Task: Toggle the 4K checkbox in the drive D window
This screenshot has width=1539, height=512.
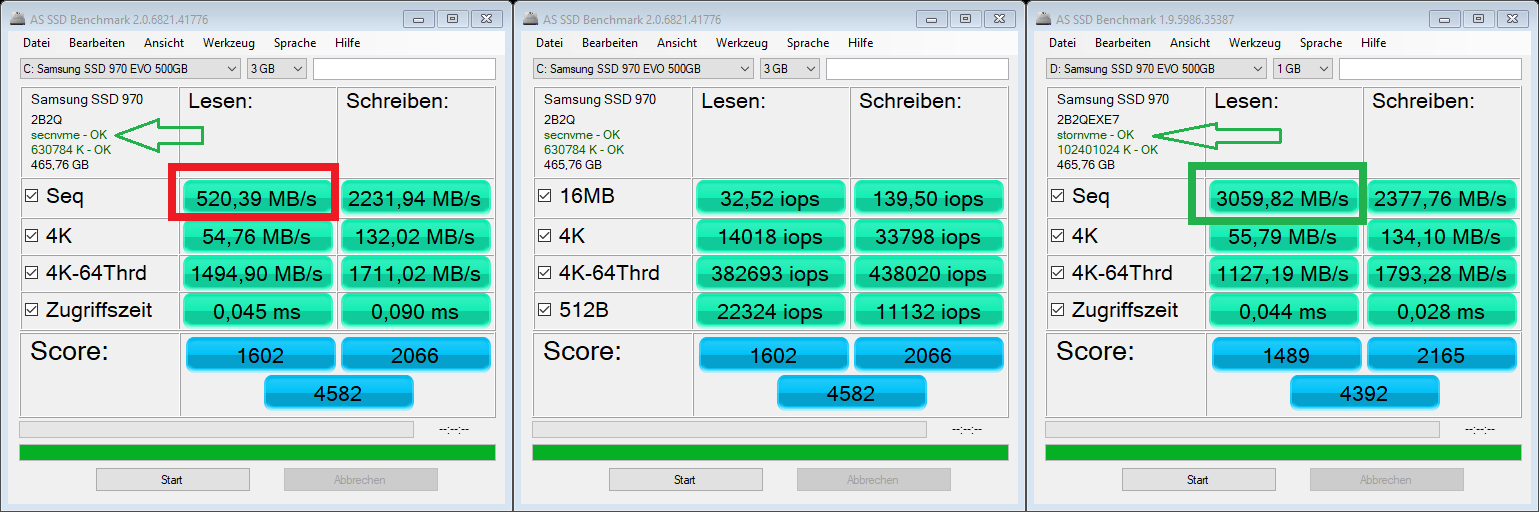Action: click(x=1057, y=236)
